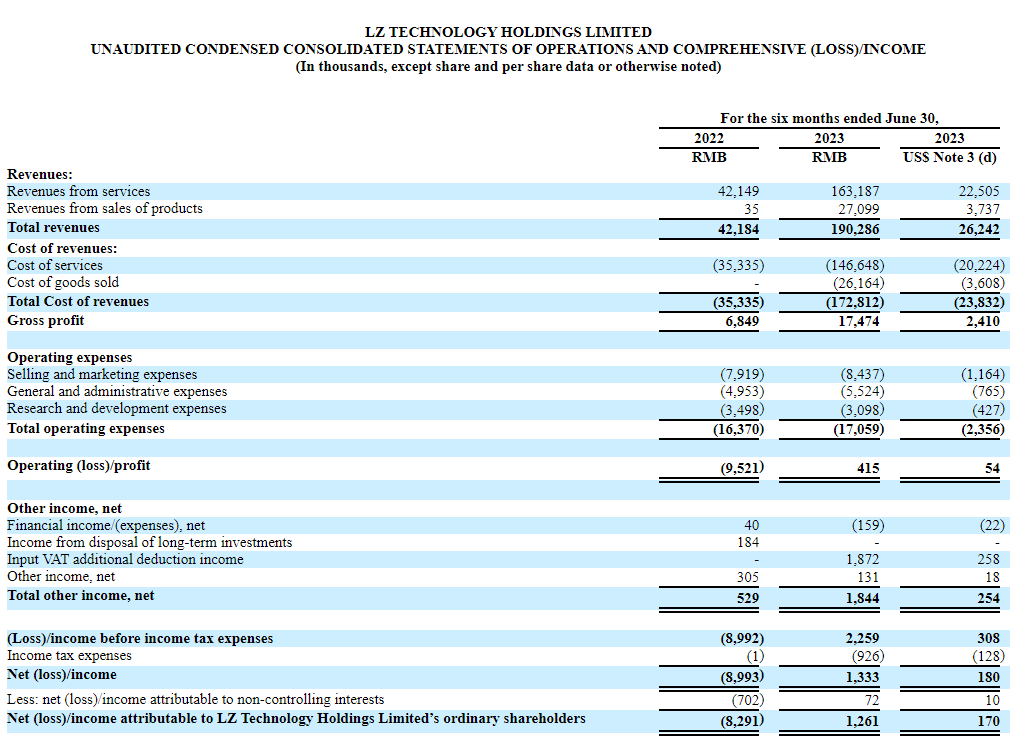This screenshot has width=1011, height=741.
Task: Click 'Input VAT additional deduction income' label
Action: [125, 559]
